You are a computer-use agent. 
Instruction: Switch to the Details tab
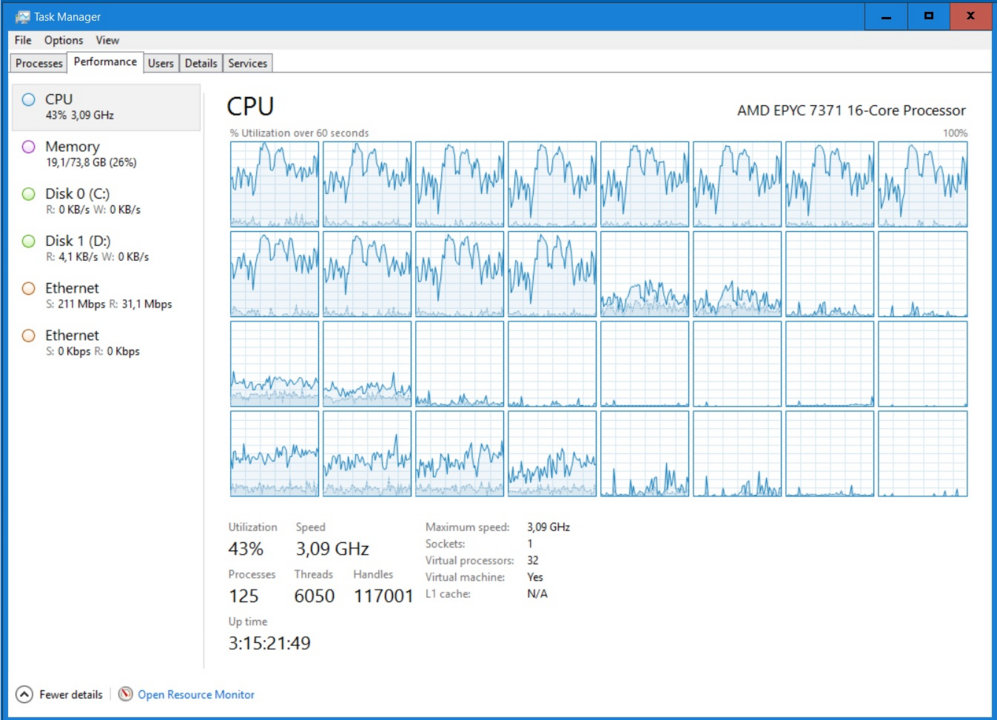pyautogui.click(x=201, y=63)
